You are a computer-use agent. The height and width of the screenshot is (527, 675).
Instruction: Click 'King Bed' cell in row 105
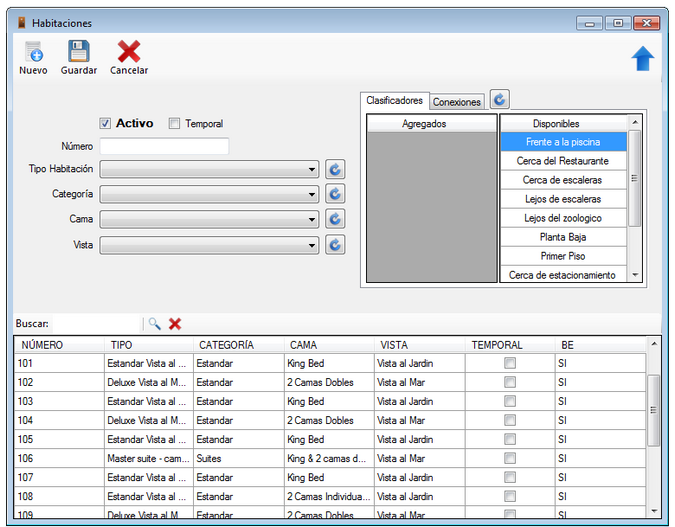[x=329, y=439]
